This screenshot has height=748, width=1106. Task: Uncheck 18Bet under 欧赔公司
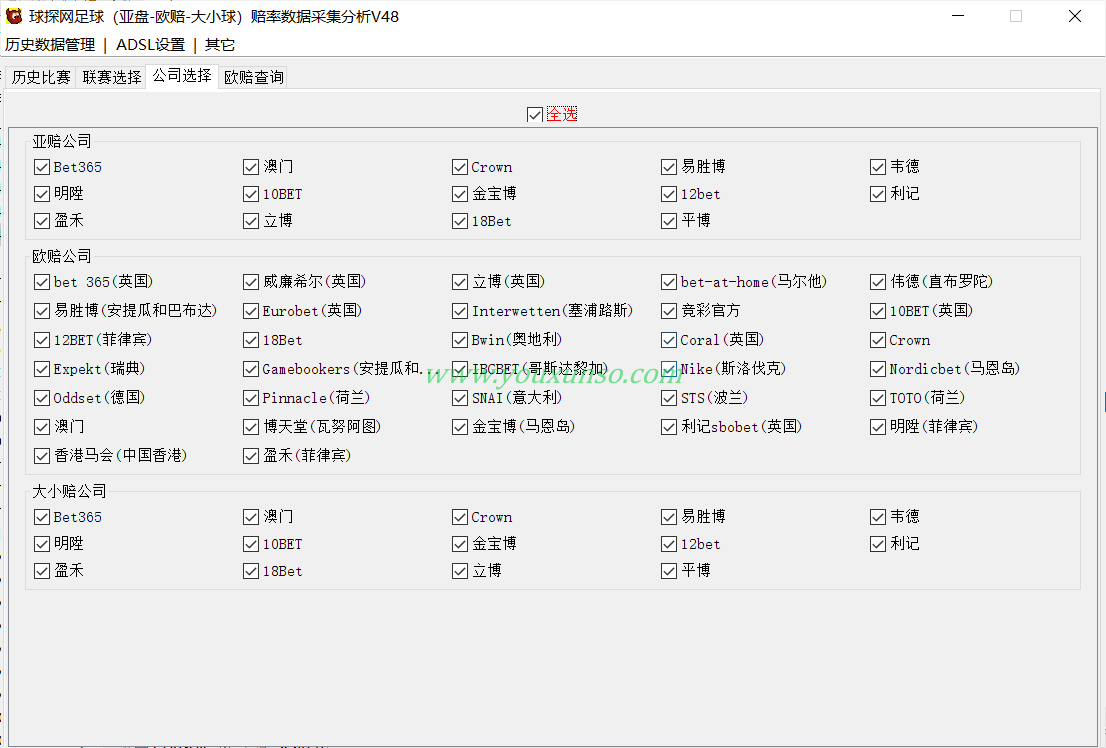click(250, 340)
